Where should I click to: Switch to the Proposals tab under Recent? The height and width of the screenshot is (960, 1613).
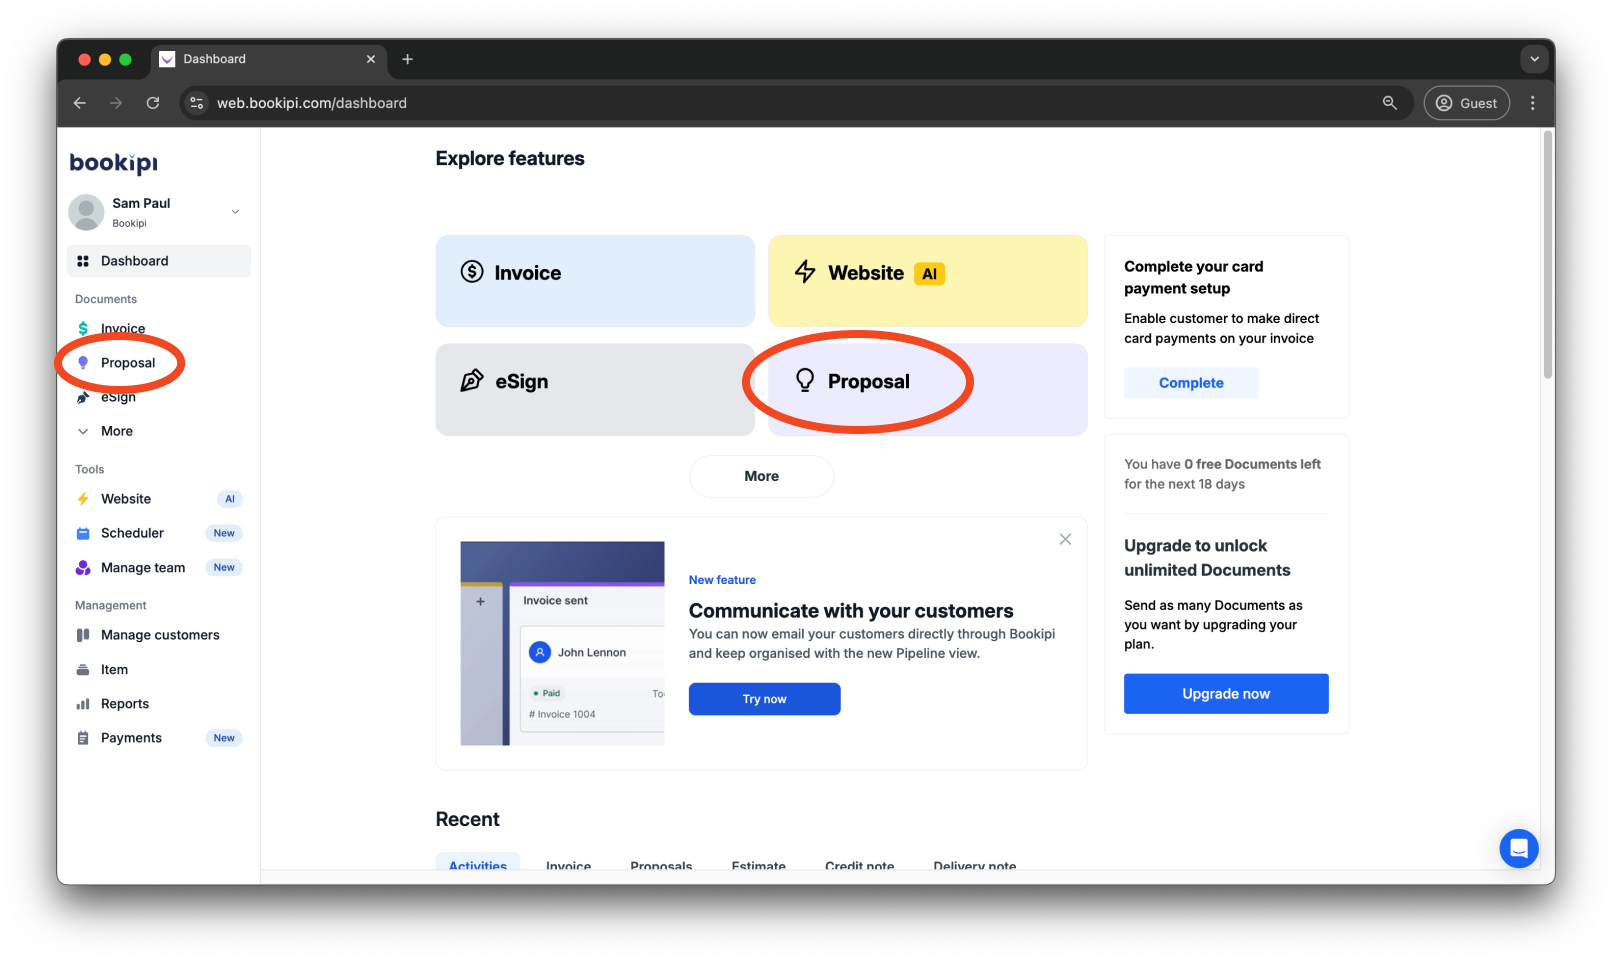point(660,864)
